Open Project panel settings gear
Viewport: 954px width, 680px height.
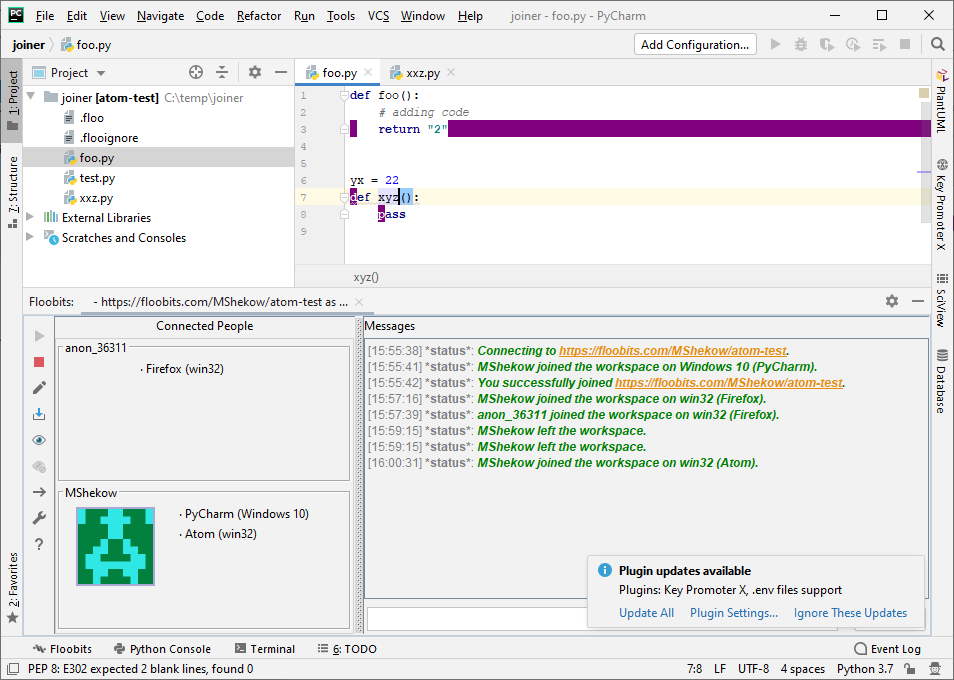255,72
